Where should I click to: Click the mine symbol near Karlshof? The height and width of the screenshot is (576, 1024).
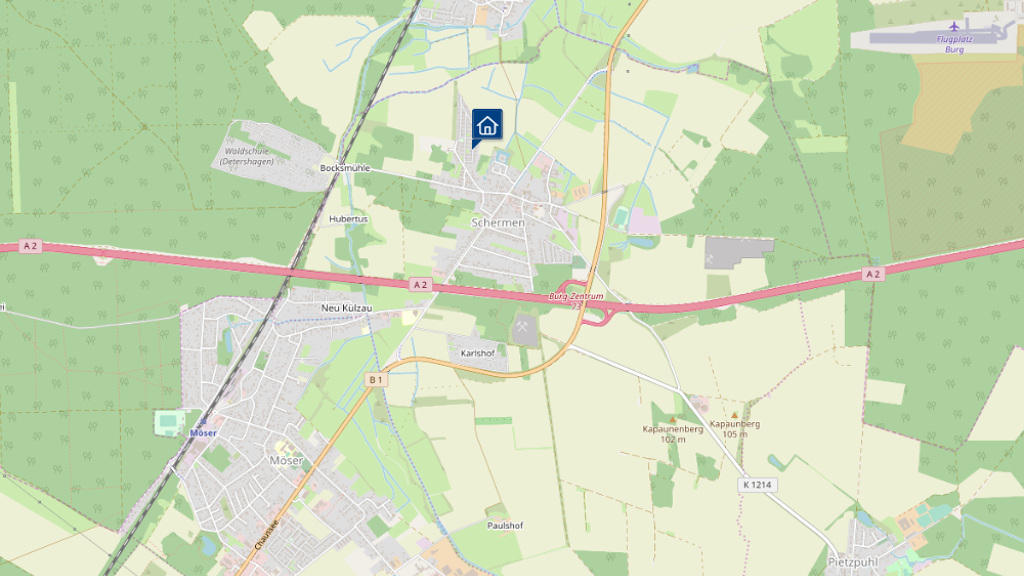[x=522, y=327]
